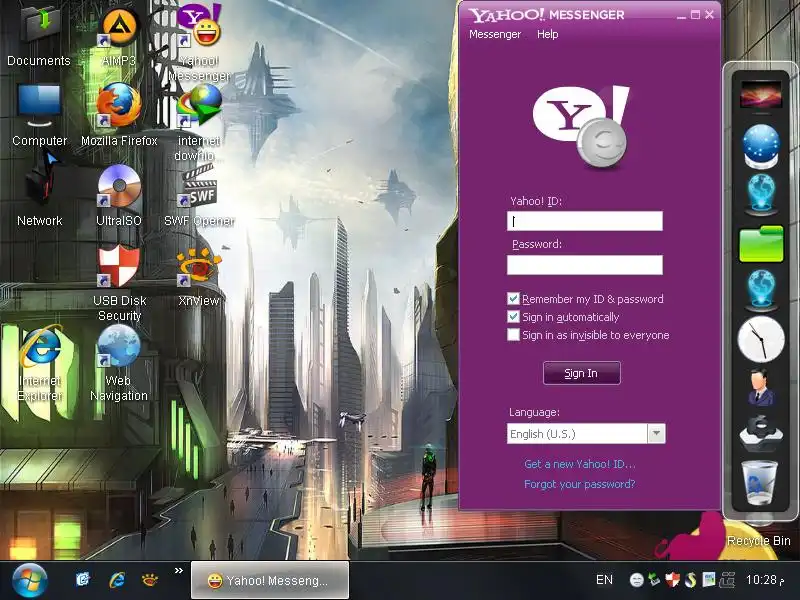Click the yellow S tray icon
Screen dimensions: 800x600
click(x=690, y=580)
